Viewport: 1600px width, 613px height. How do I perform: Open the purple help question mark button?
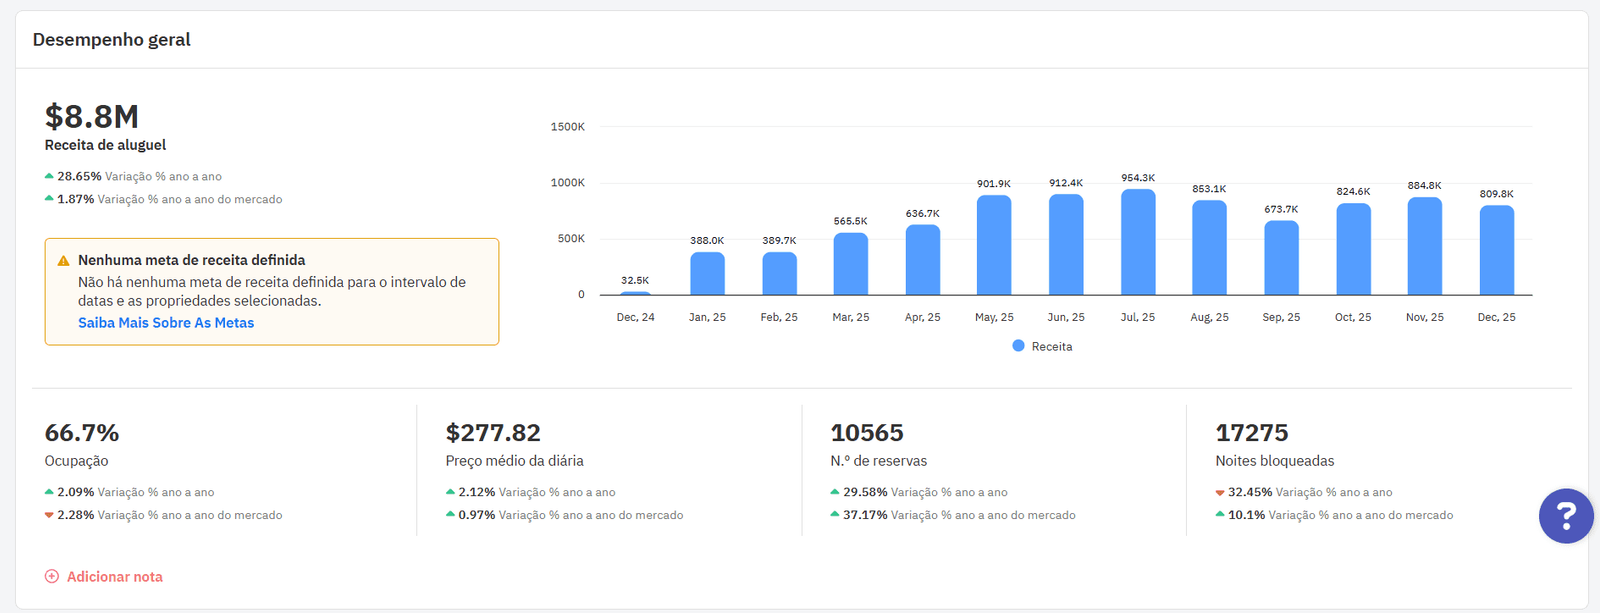pyautogui.click(x=1566, y=516)
